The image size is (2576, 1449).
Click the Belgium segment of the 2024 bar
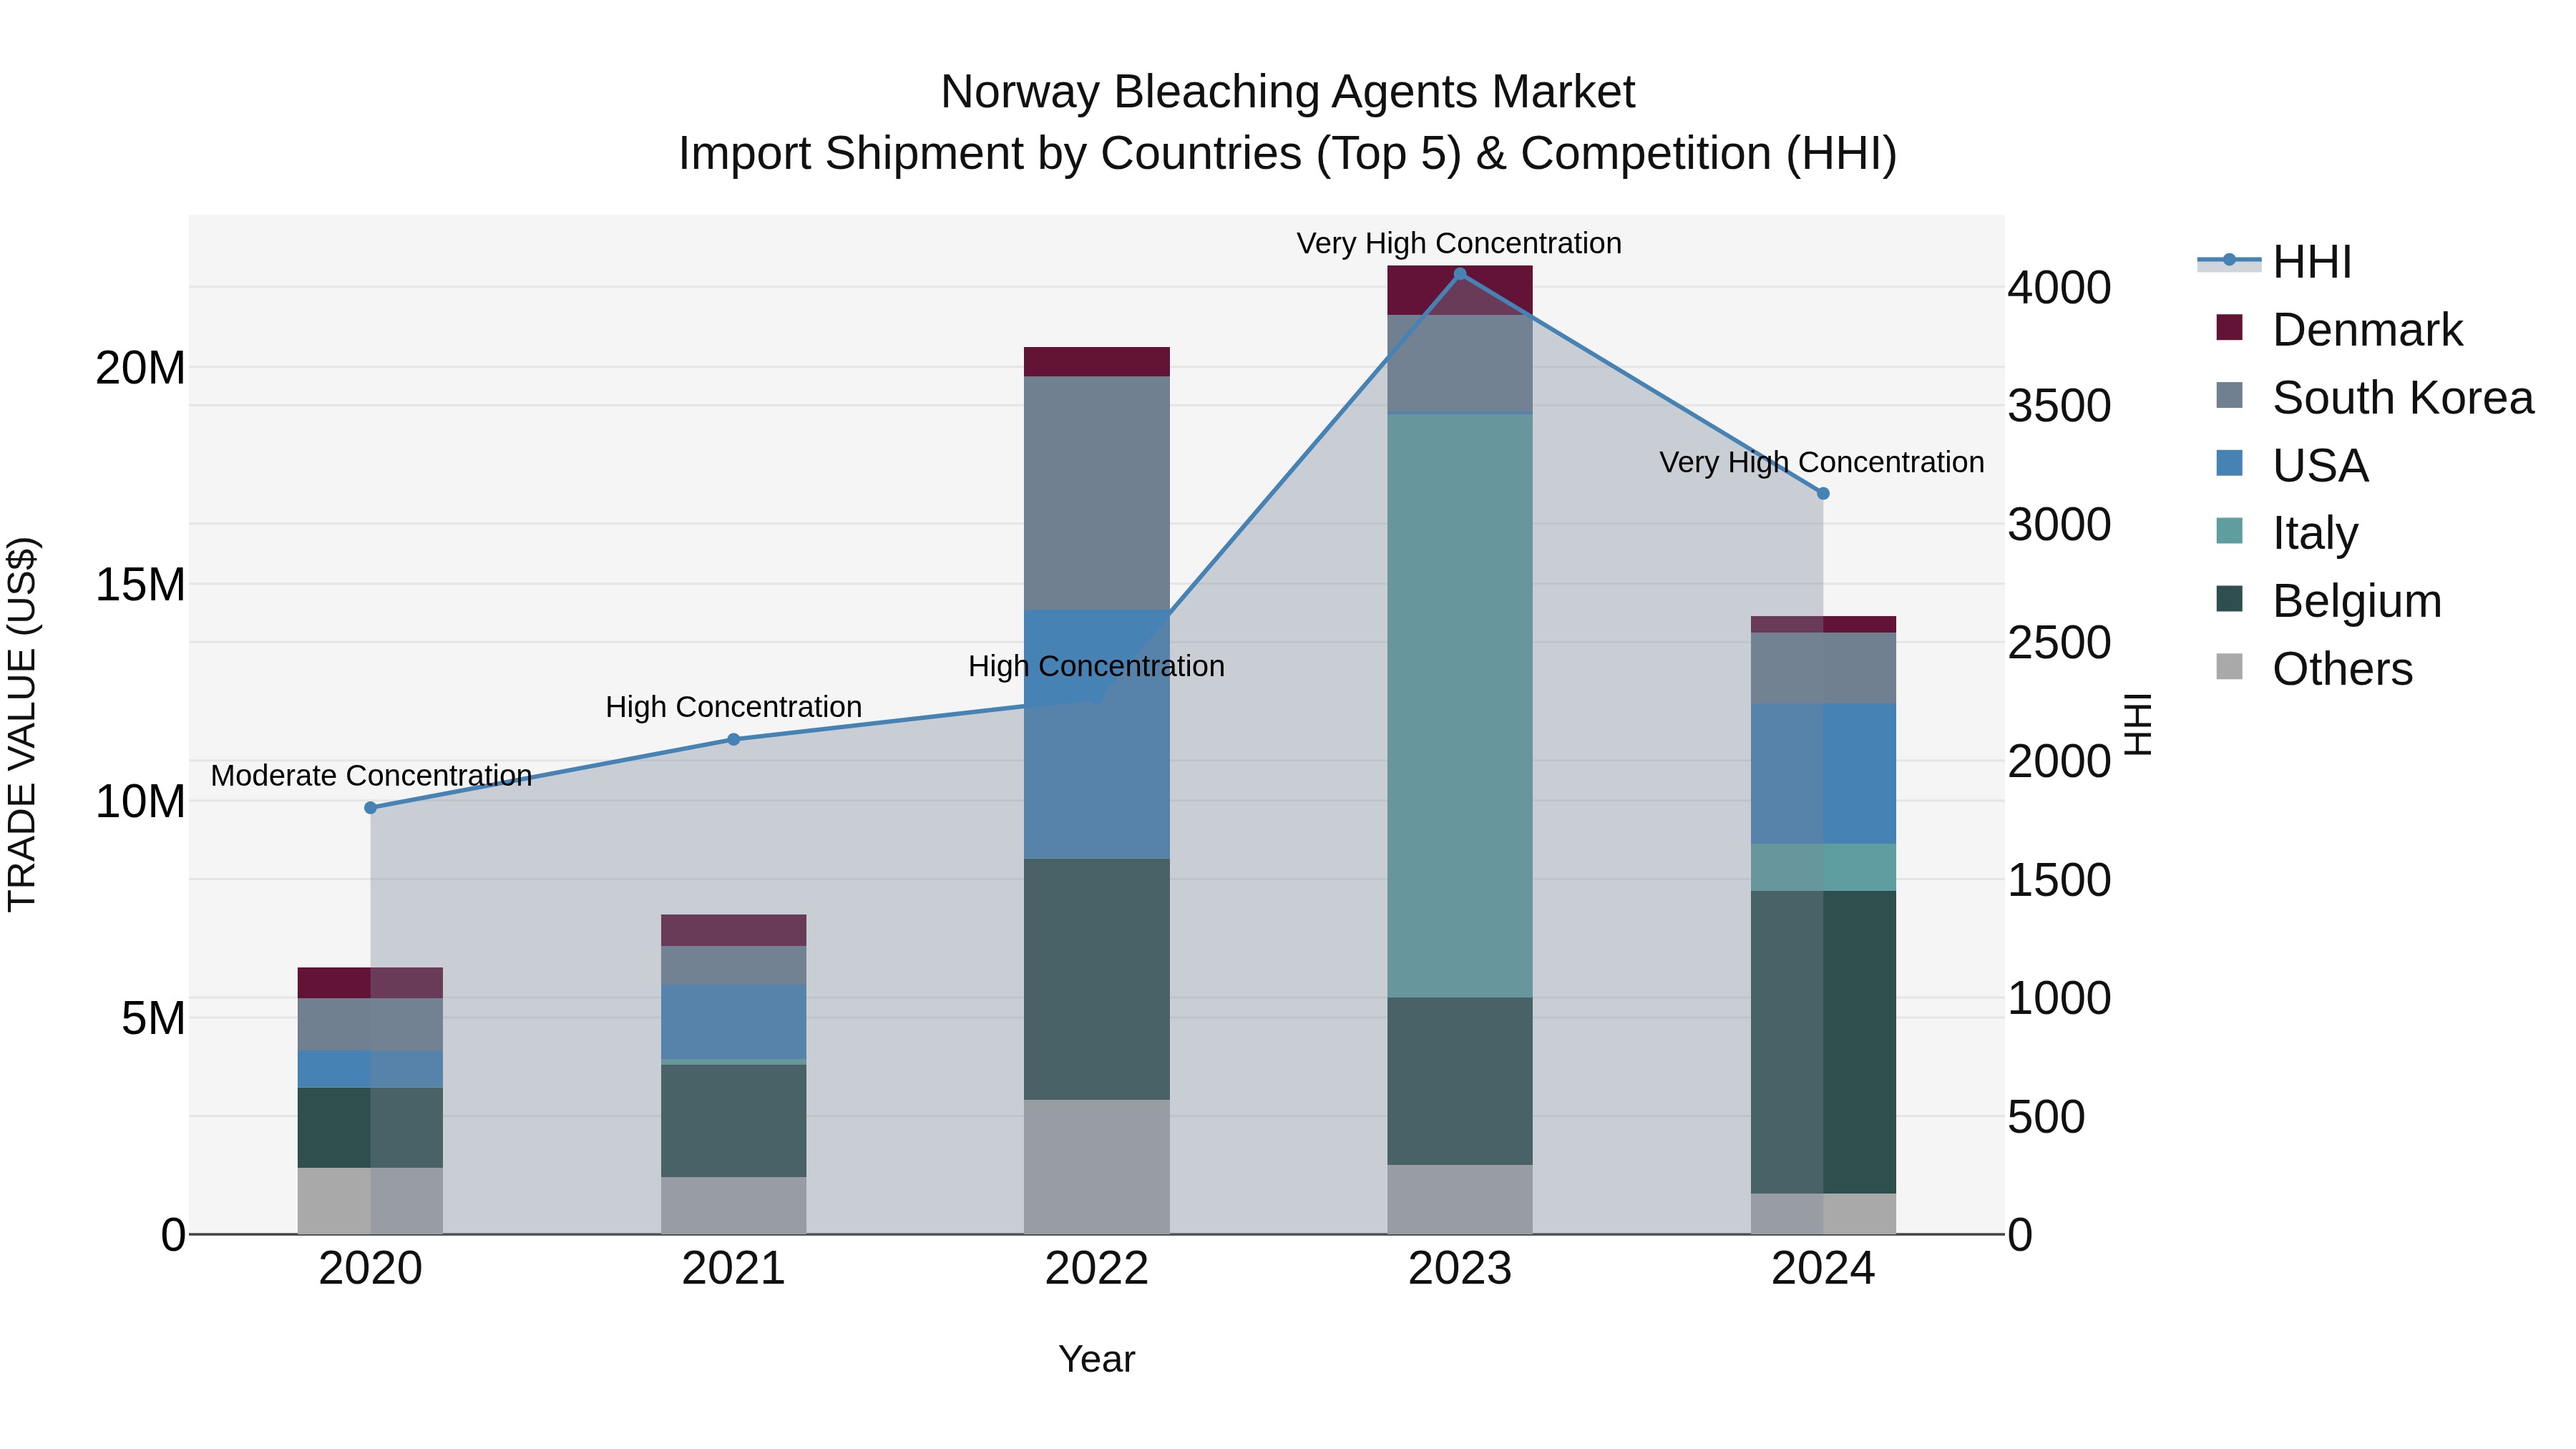(1823, 1042)
